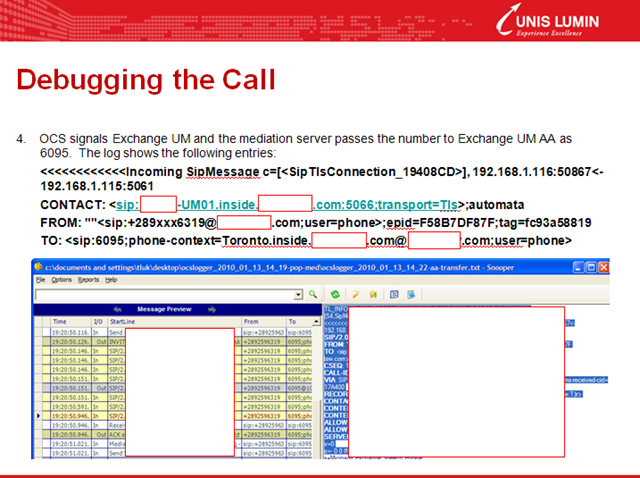Viewport: 640px width, 478px height.
Task: Select the 19:20:50.126 Out INVITE row
Action: click(x=177, y=342)
